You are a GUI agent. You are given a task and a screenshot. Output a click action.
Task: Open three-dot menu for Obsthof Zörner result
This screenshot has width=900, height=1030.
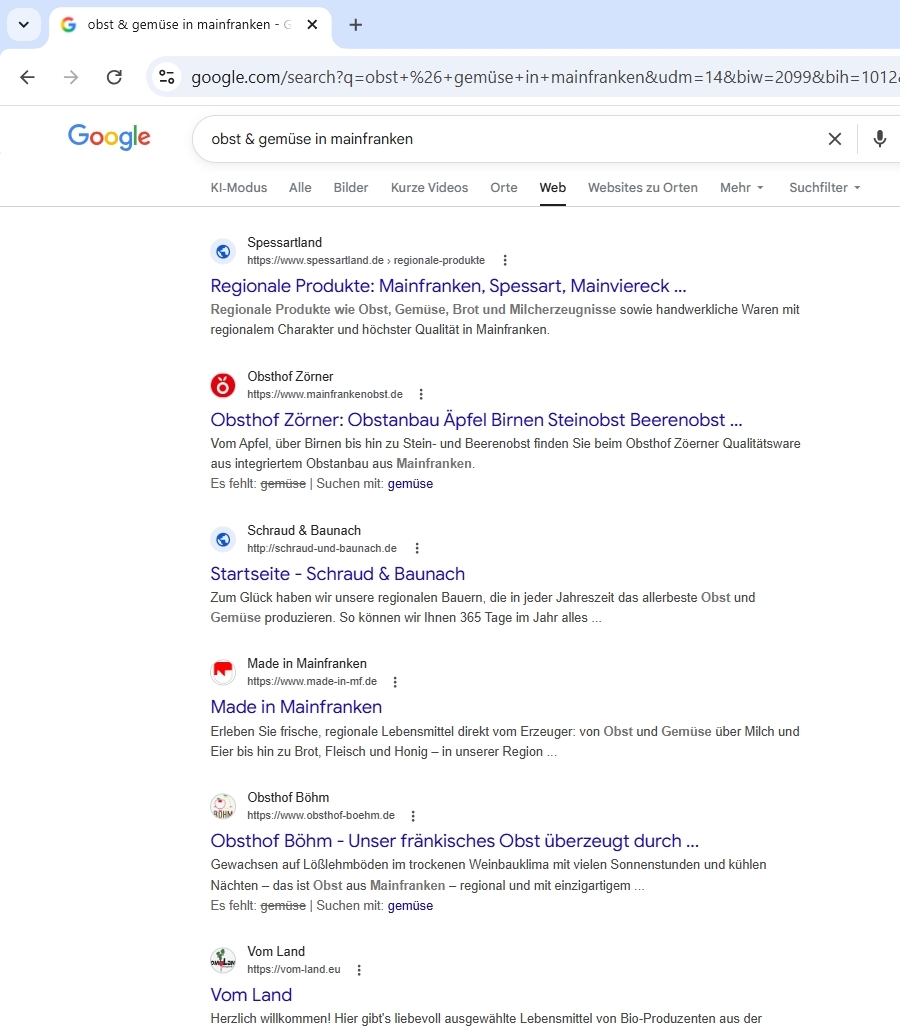click(x=421, y=394)
